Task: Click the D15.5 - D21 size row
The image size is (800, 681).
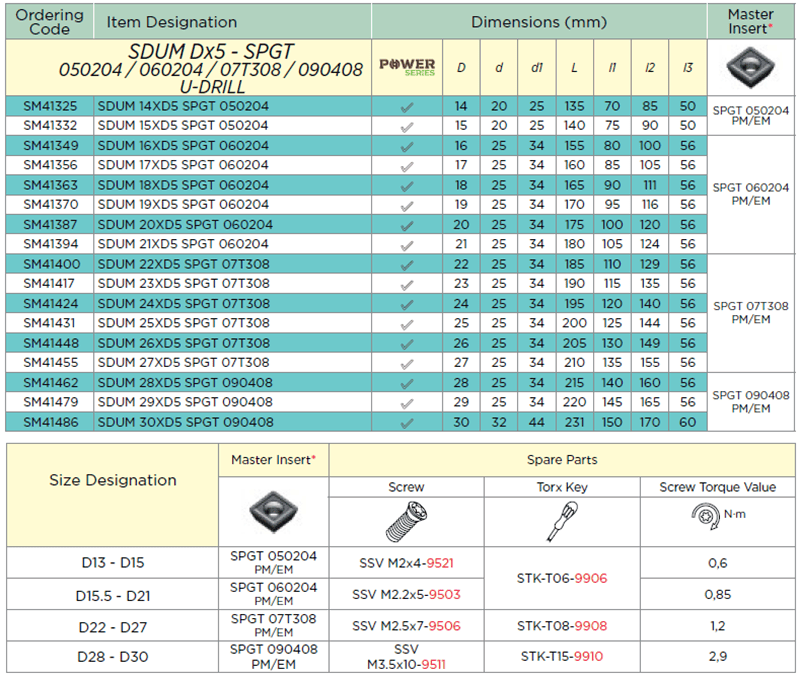Action: point(113,596)
